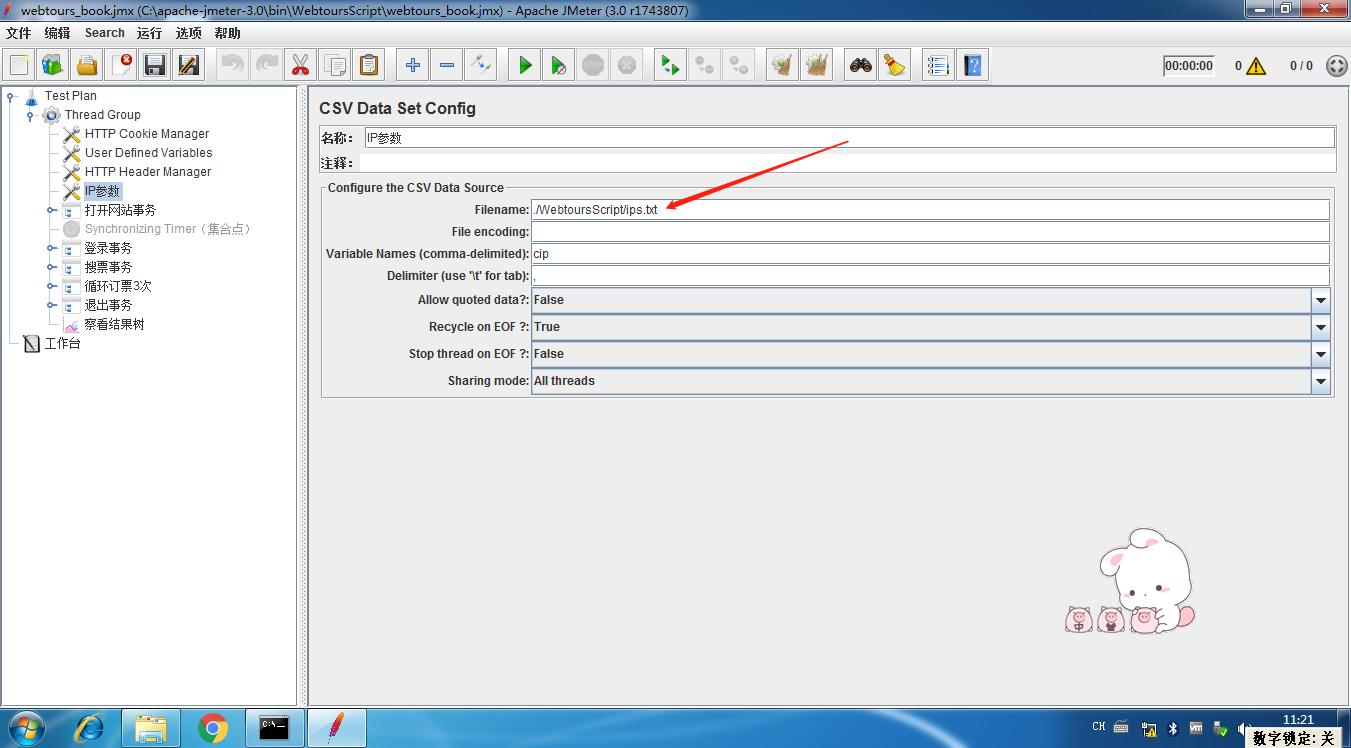Select HTTP Cookie Manager in tree

pyautogui.click(x=147, y=134)
